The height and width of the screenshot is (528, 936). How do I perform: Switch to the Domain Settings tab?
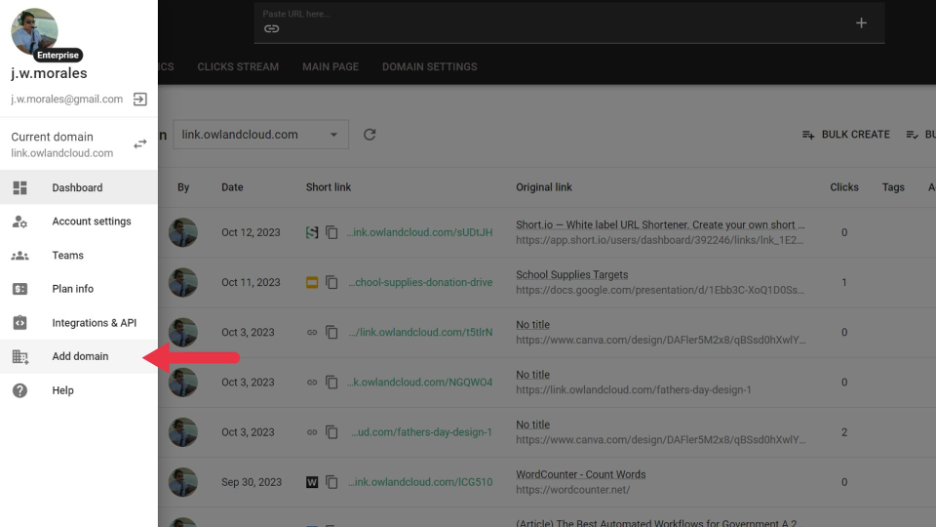pyautogui.click(x=429, y=67)
